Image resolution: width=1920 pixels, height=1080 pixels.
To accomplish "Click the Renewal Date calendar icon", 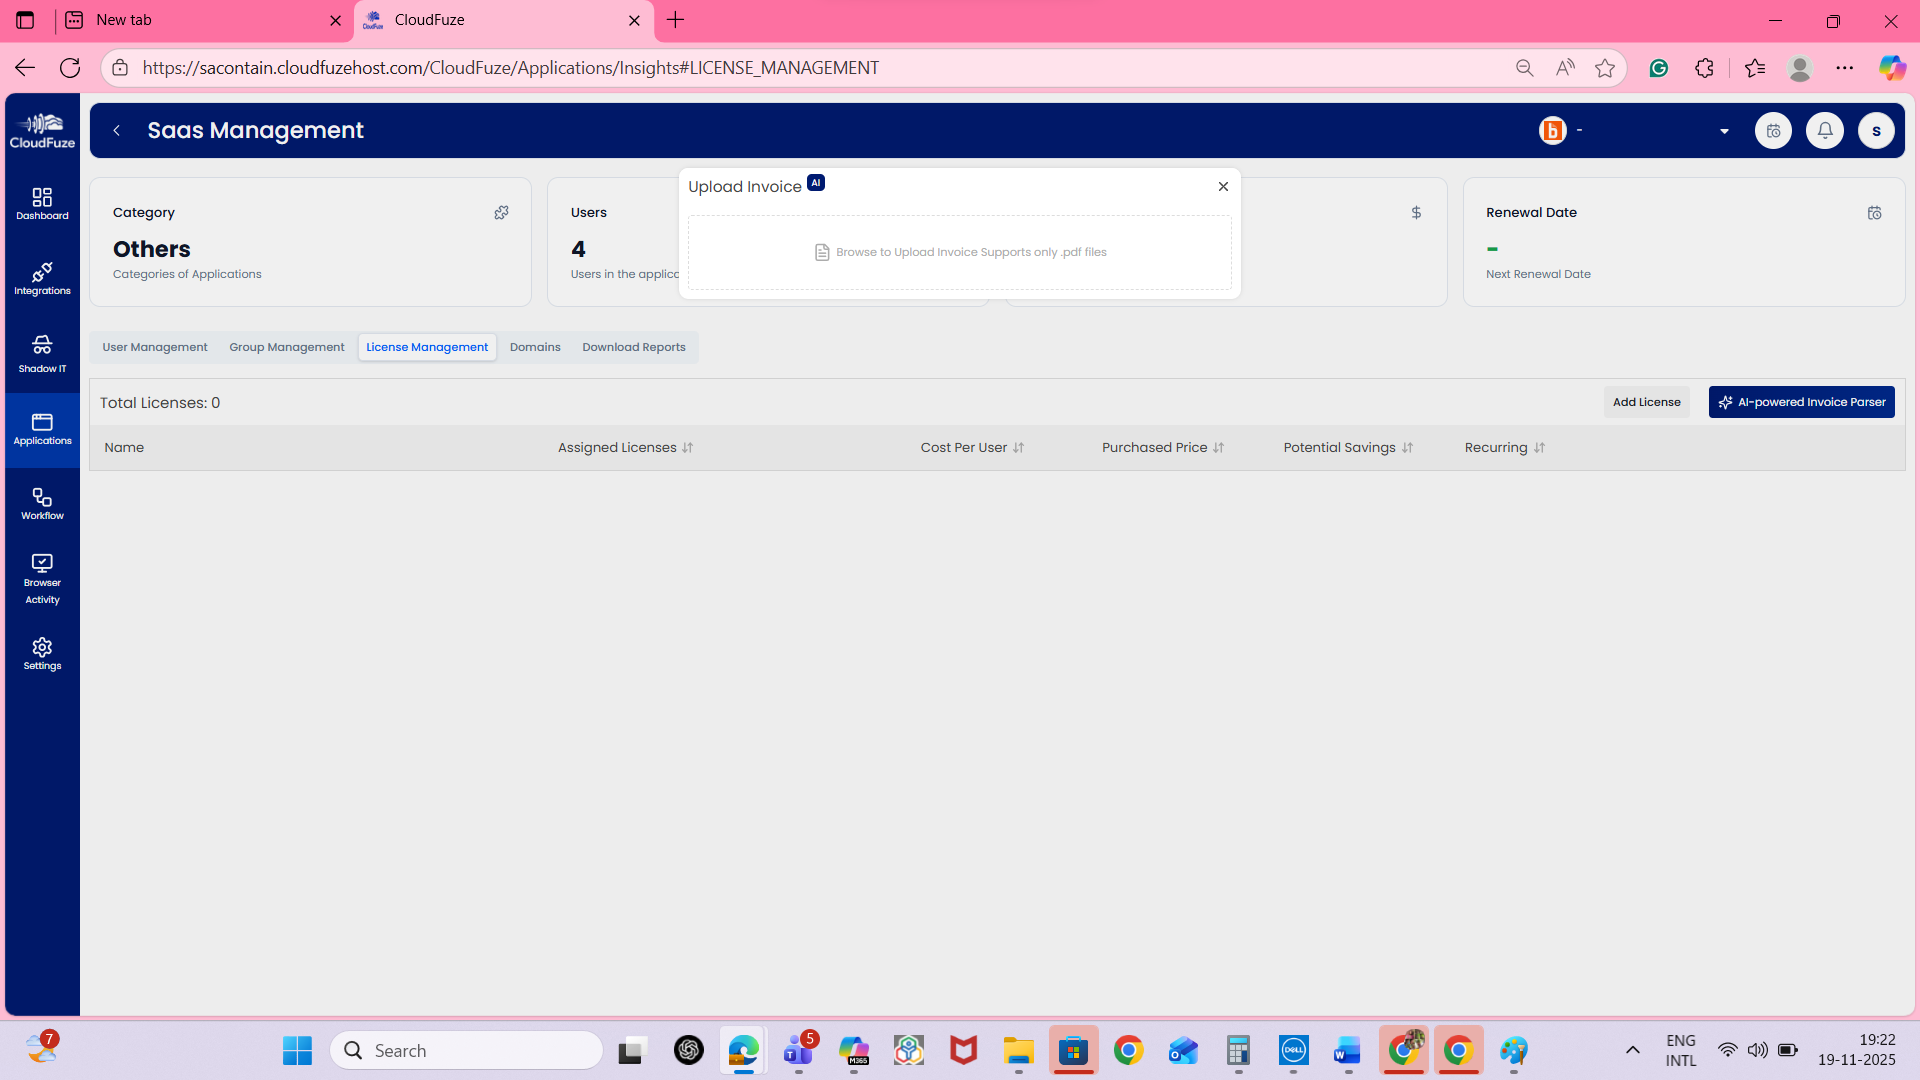I will coord(1874,213).
